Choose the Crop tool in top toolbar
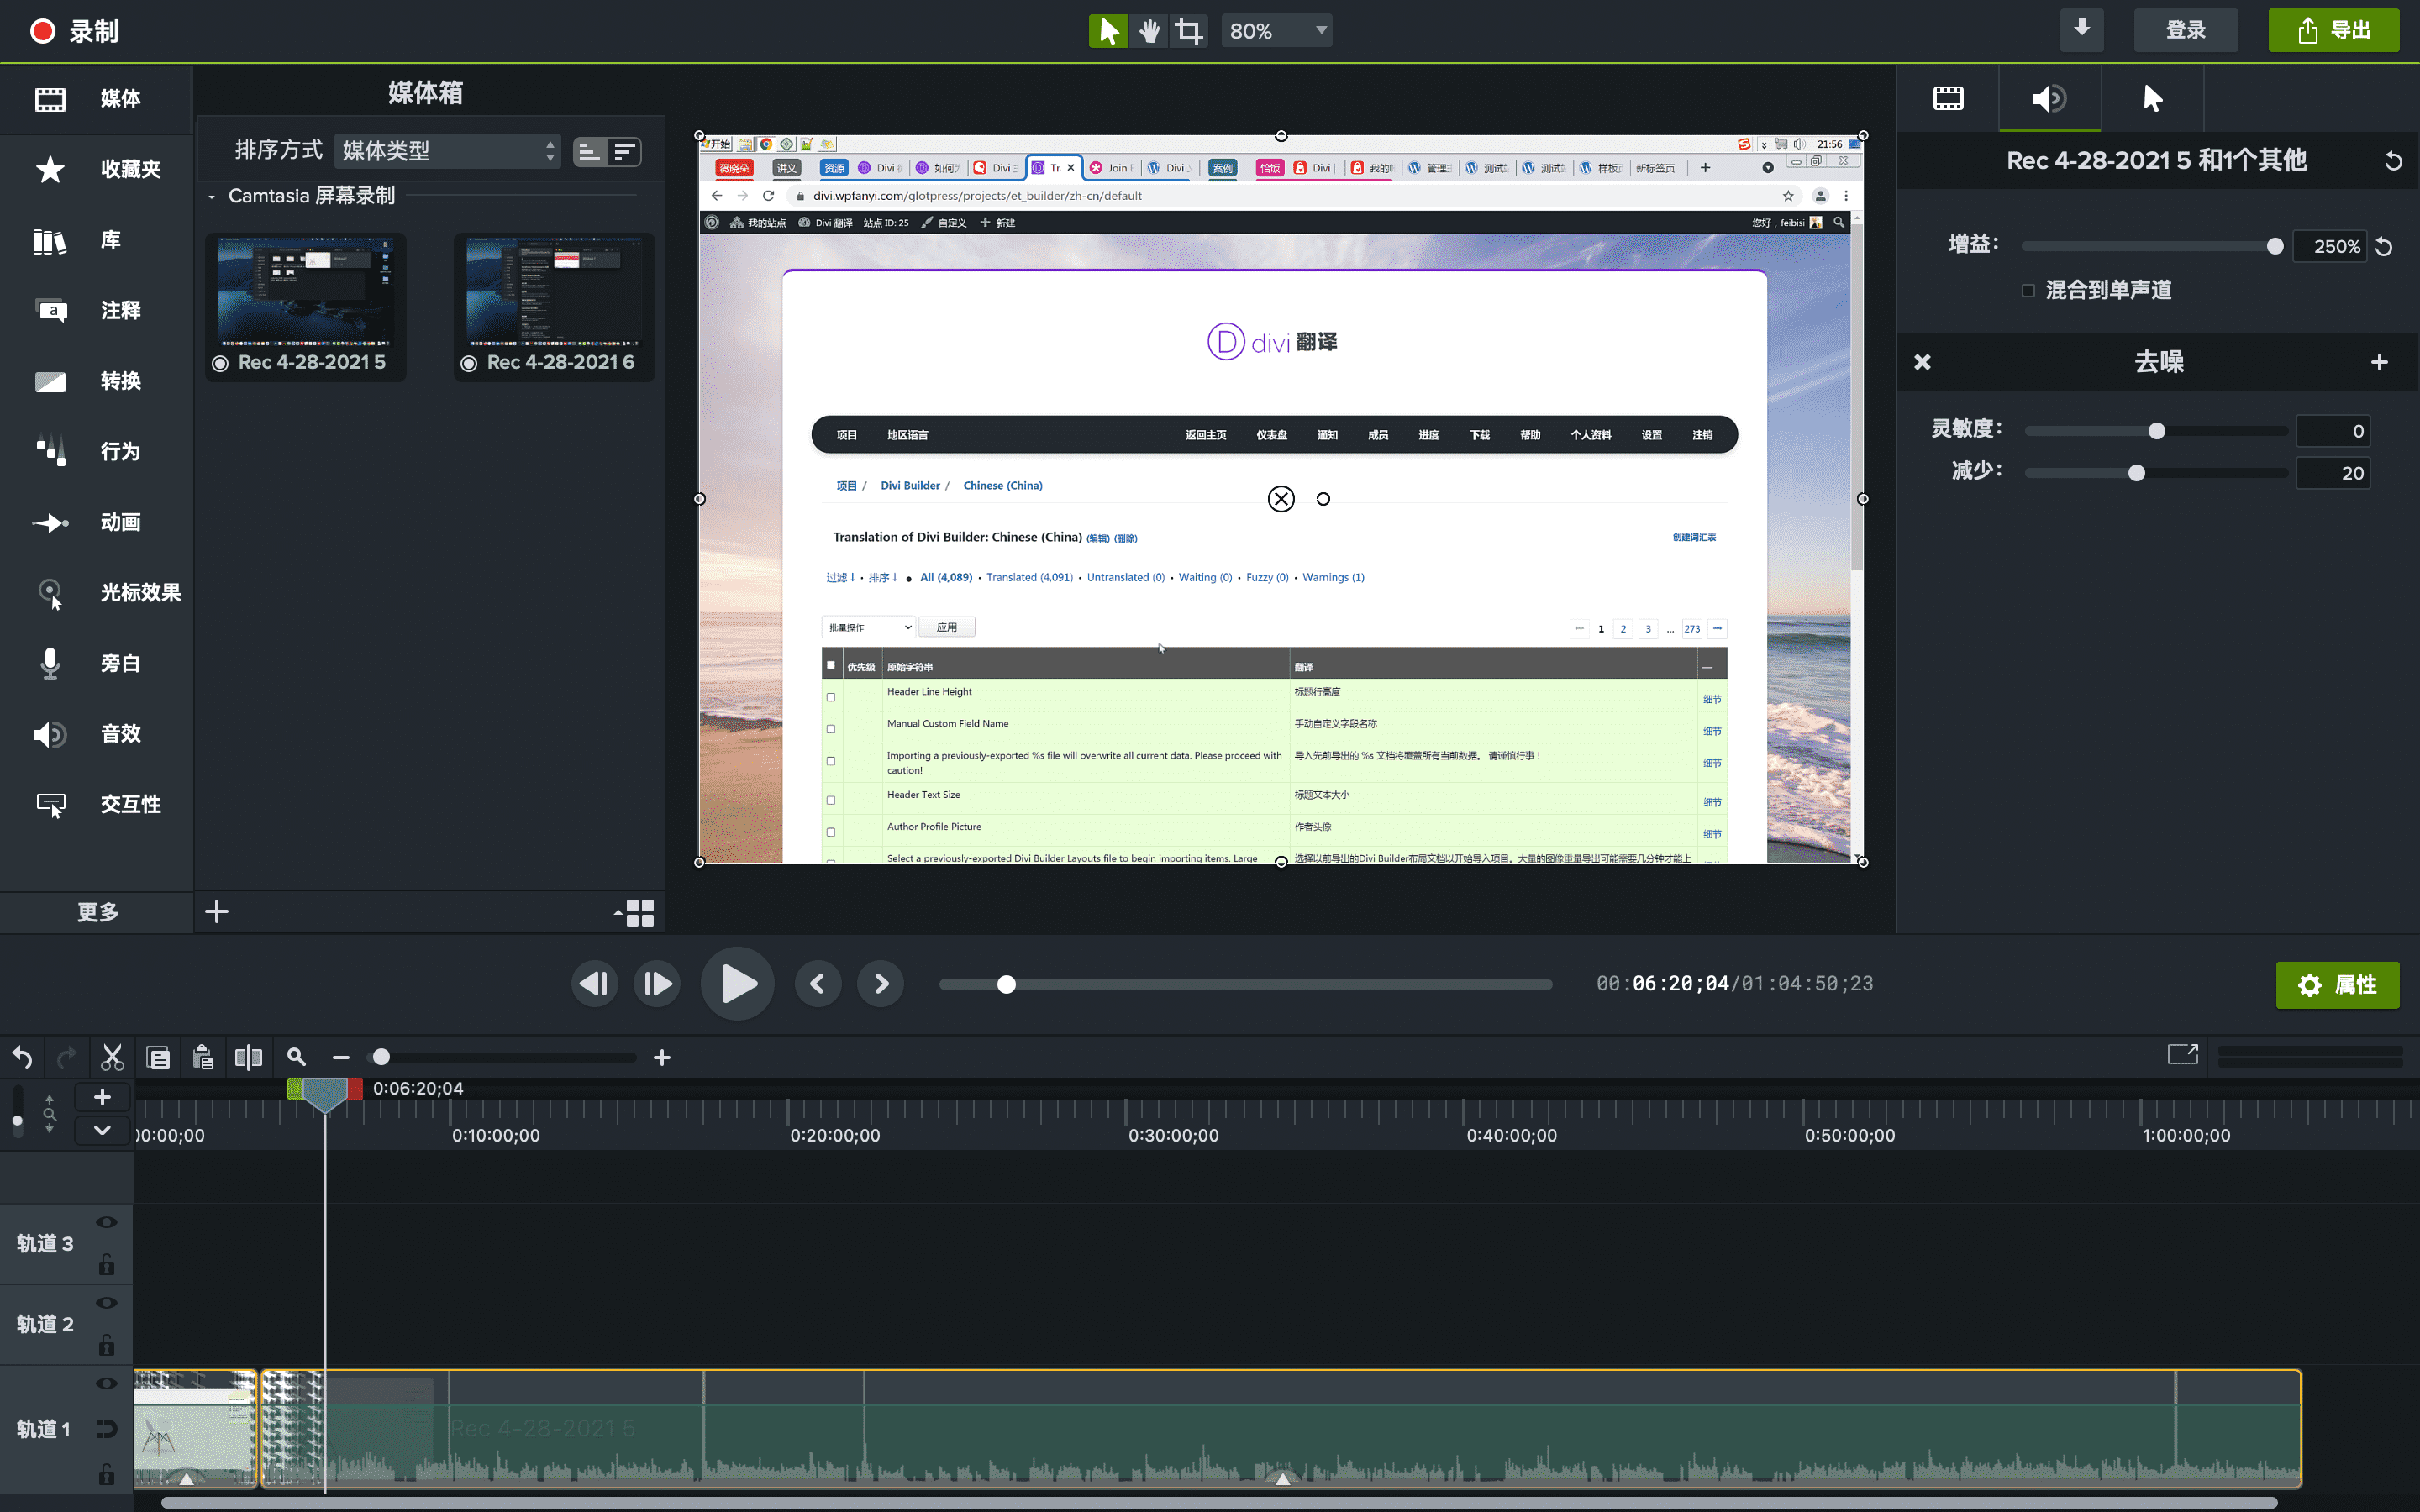The height and width of the screenshot is (1512, 2420). coord(1188,31)
